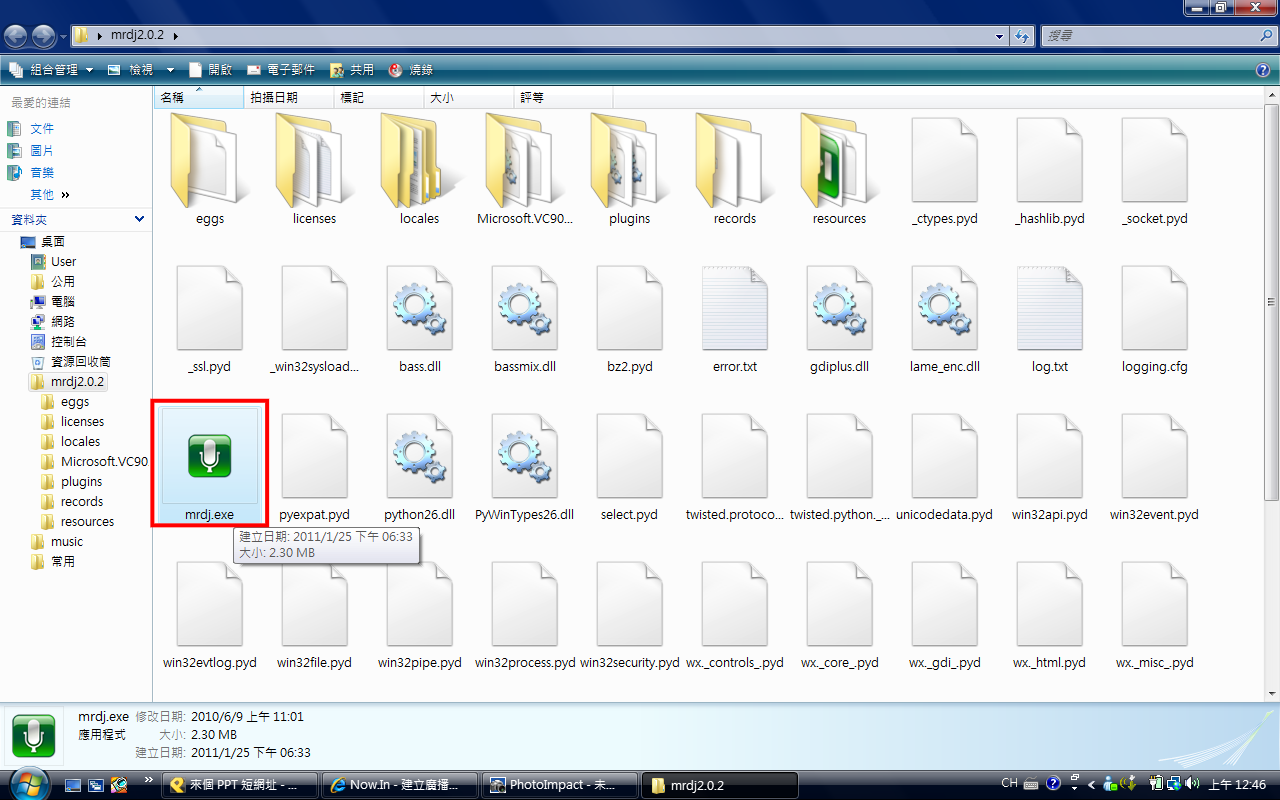The height and width of the screenshot is (800, 1280).
Task: Open the address bar history dropdown
Action: [1000, 36]
